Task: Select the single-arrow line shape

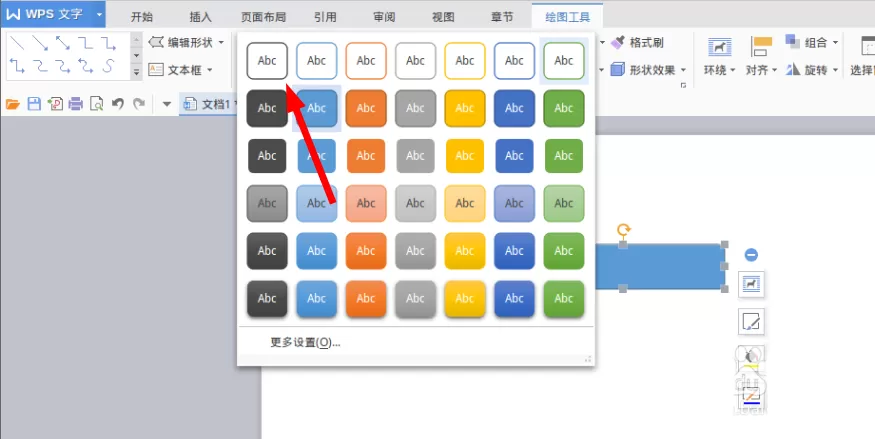Action: click(x=40, y=43)
